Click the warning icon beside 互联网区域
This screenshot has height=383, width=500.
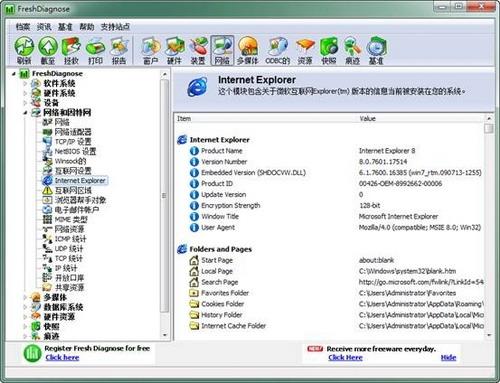click(48, 190)
